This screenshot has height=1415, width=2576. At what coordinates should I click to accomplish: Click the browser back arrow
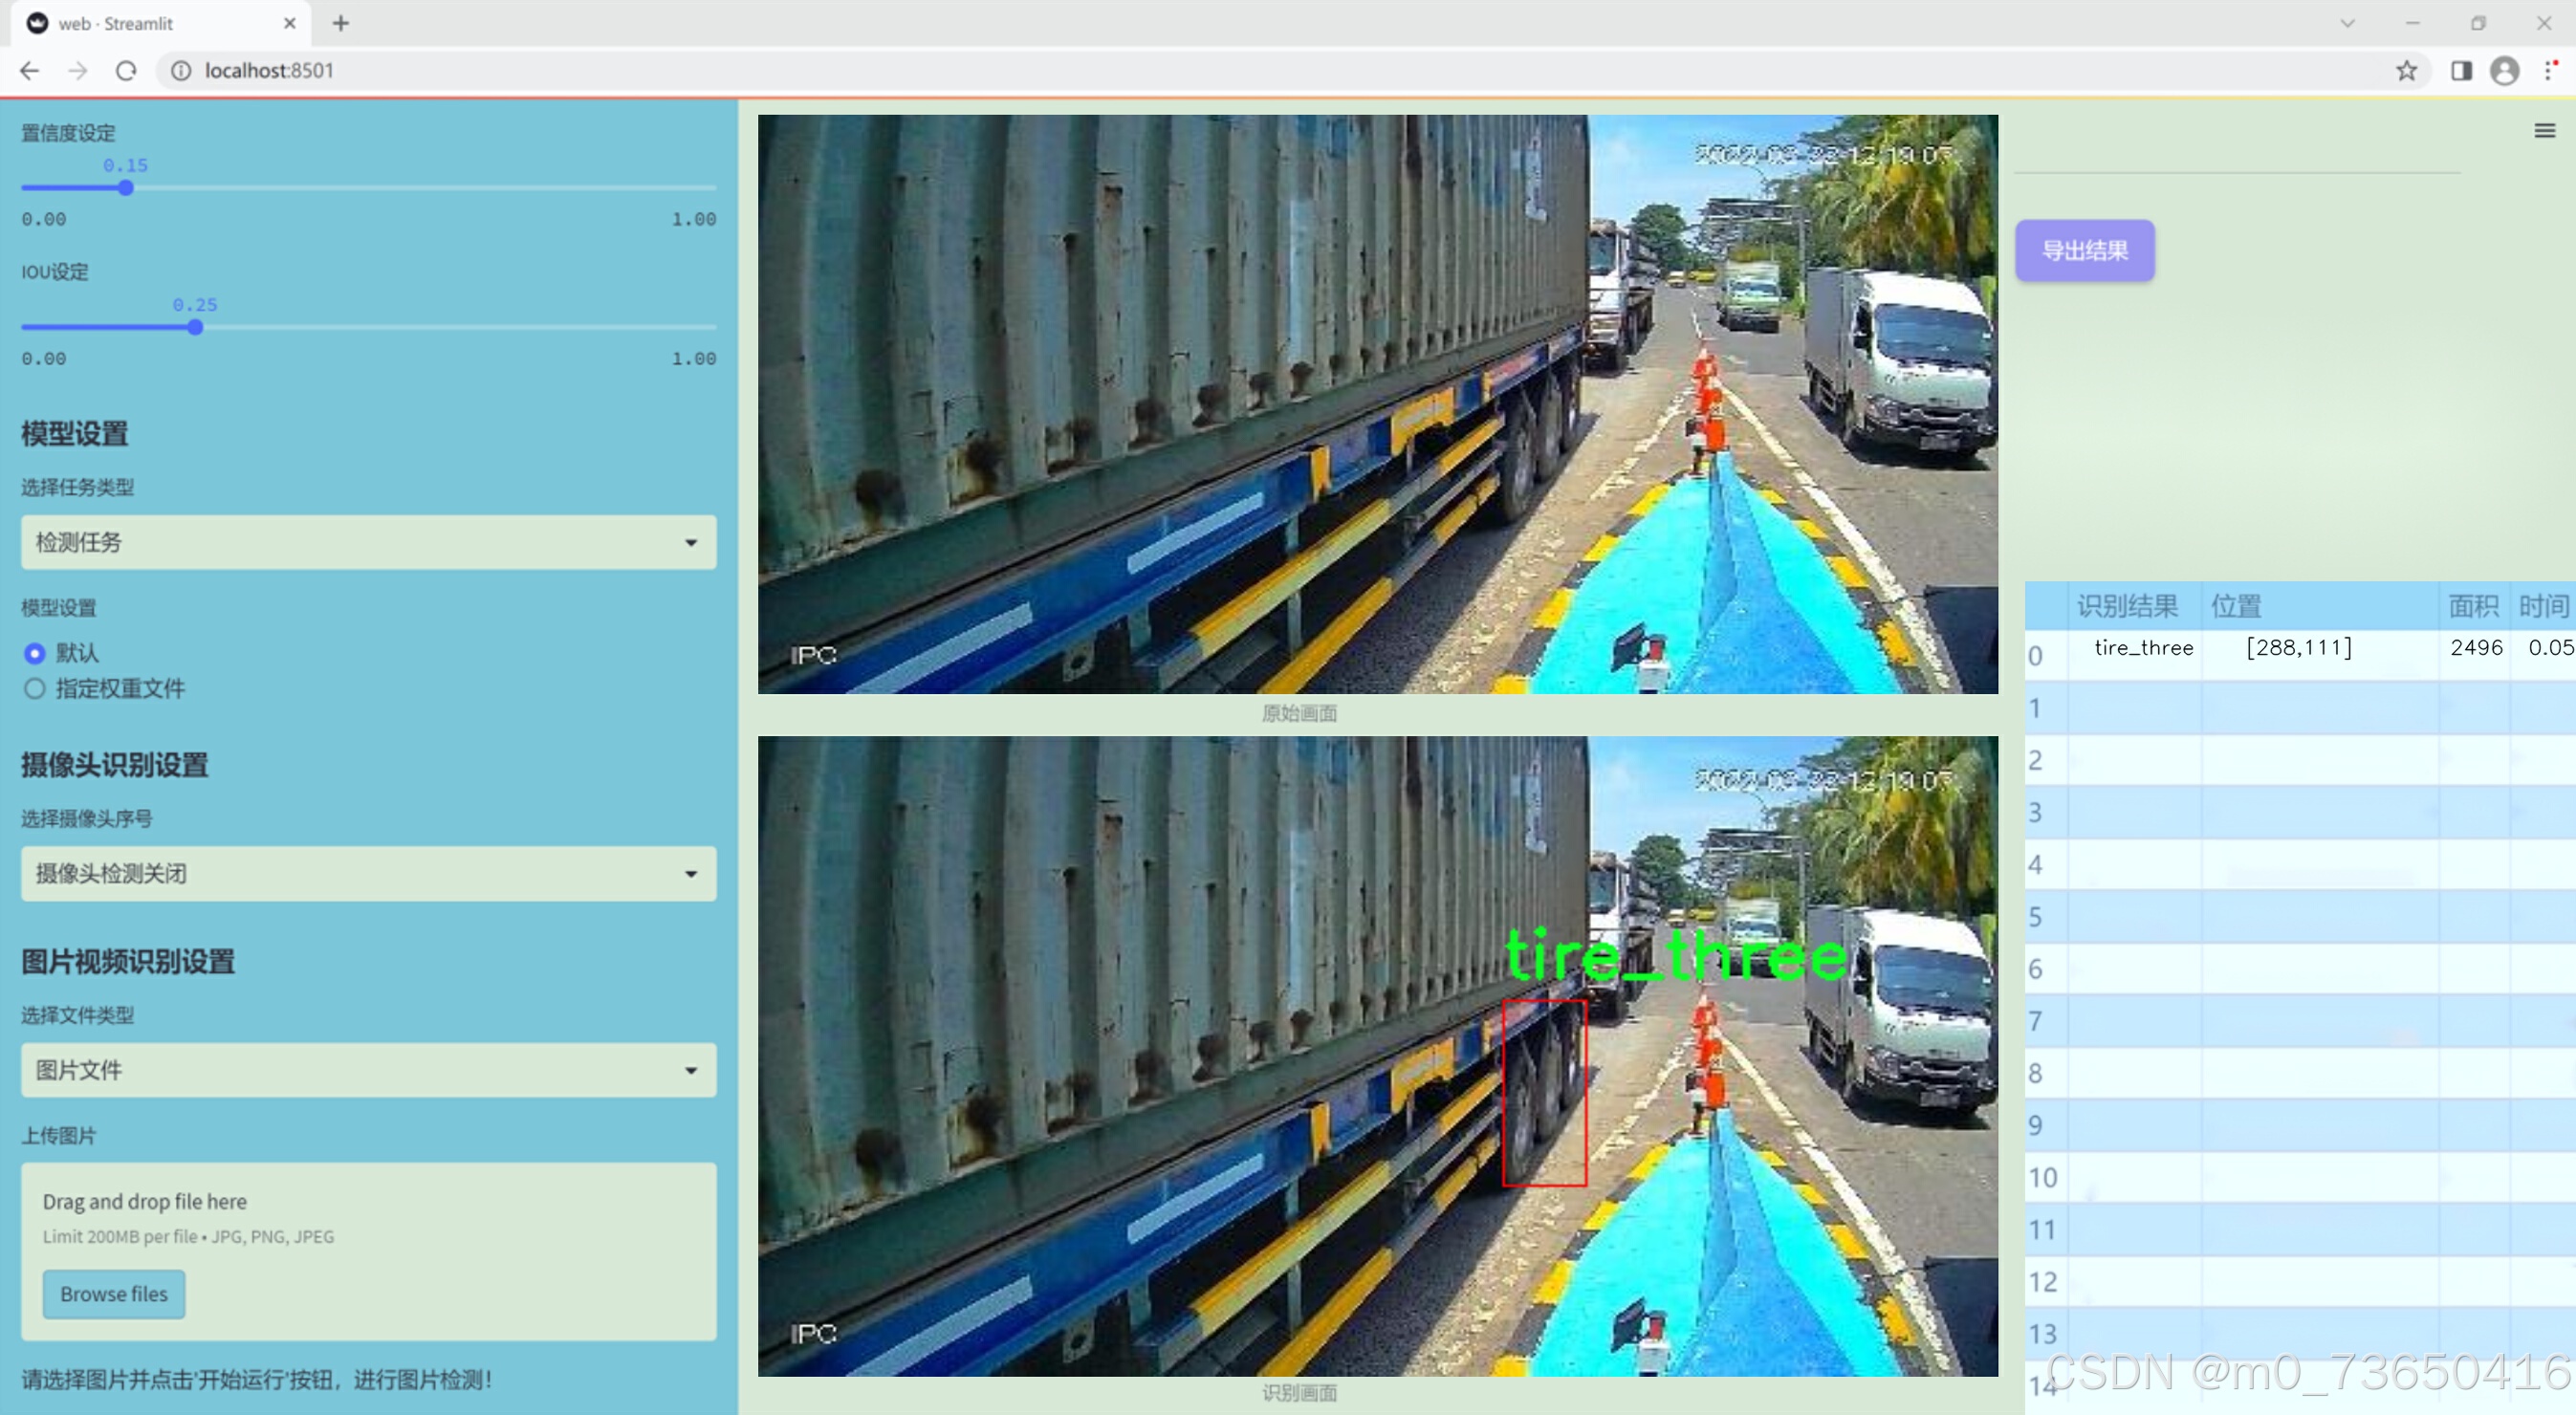click(29, 71)
